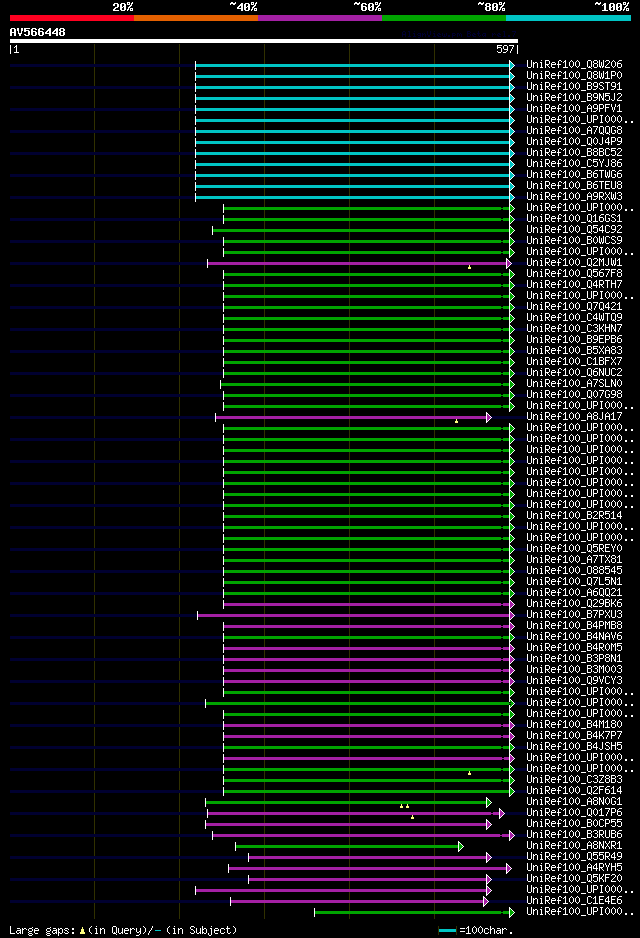Select the UniRef100_B4PMB8 label
This screenshot has width=640, height=938.
click(574, 626)
